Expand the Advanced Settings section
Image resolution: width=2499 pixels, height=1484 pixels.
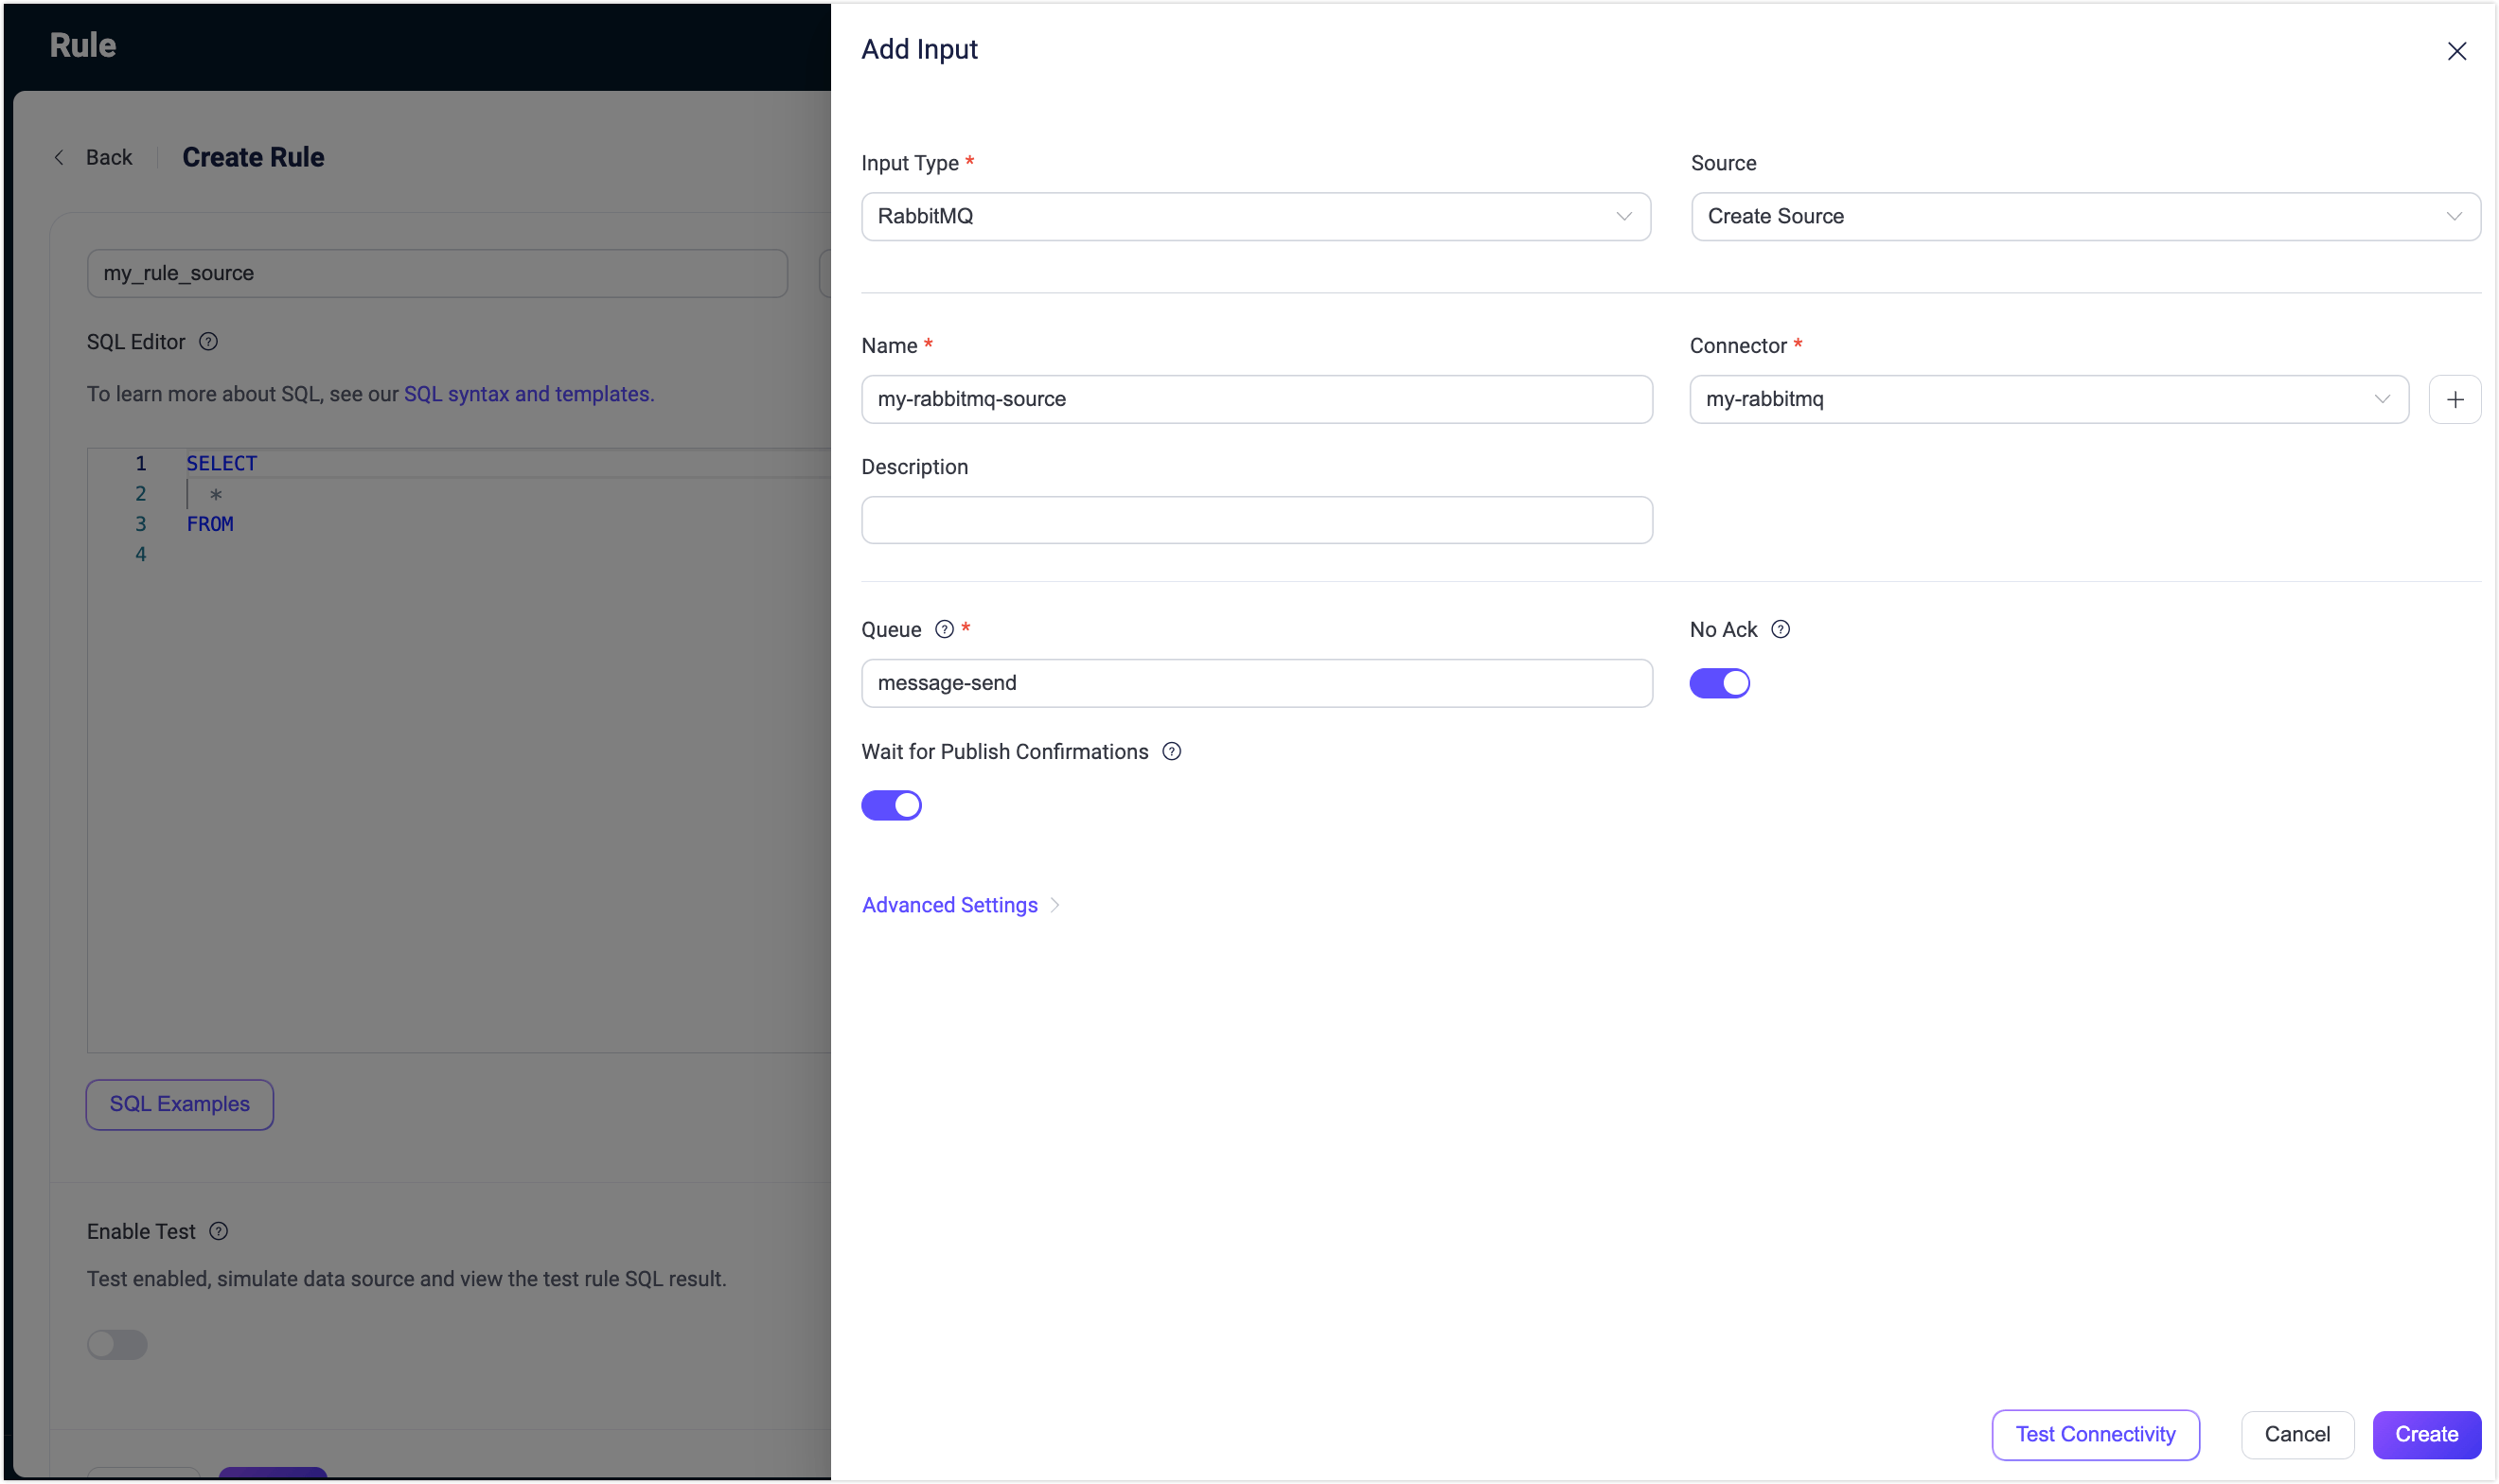point(950,904)
